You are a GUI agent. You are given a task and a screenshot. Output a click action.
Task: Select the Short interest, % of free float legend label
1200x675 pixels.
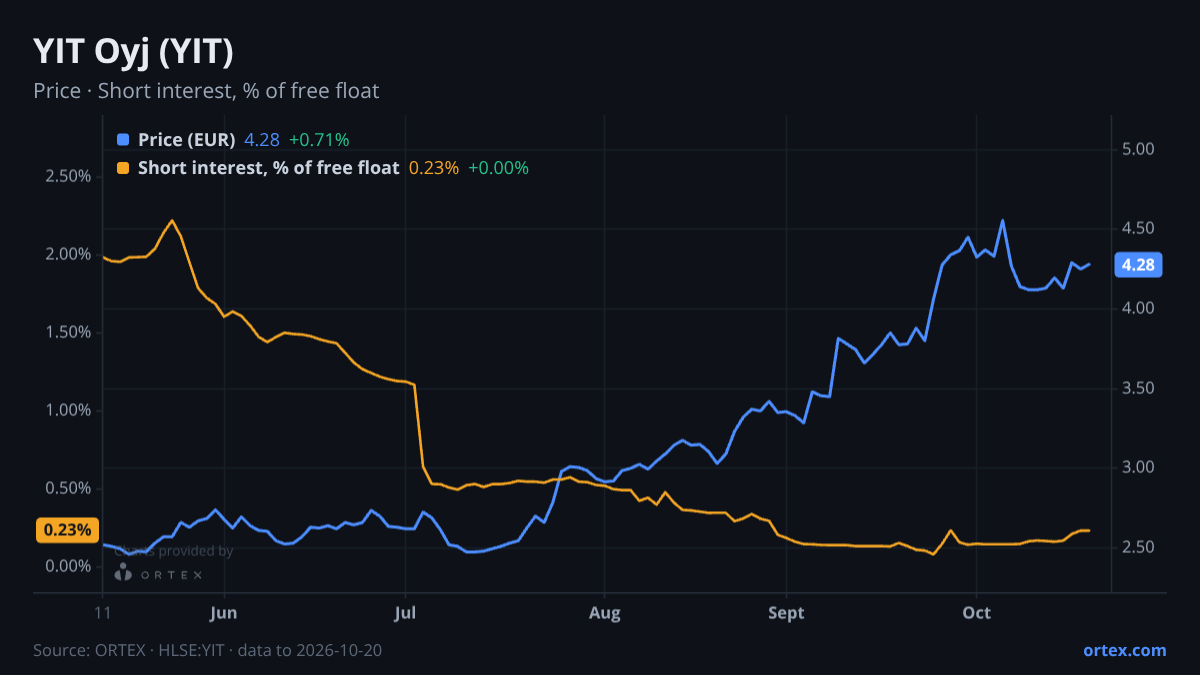269,168
